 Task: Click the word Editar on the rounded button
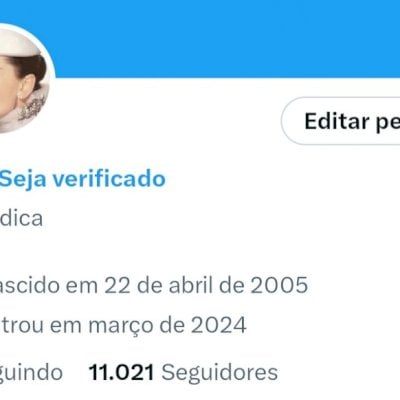pos(336,121)
